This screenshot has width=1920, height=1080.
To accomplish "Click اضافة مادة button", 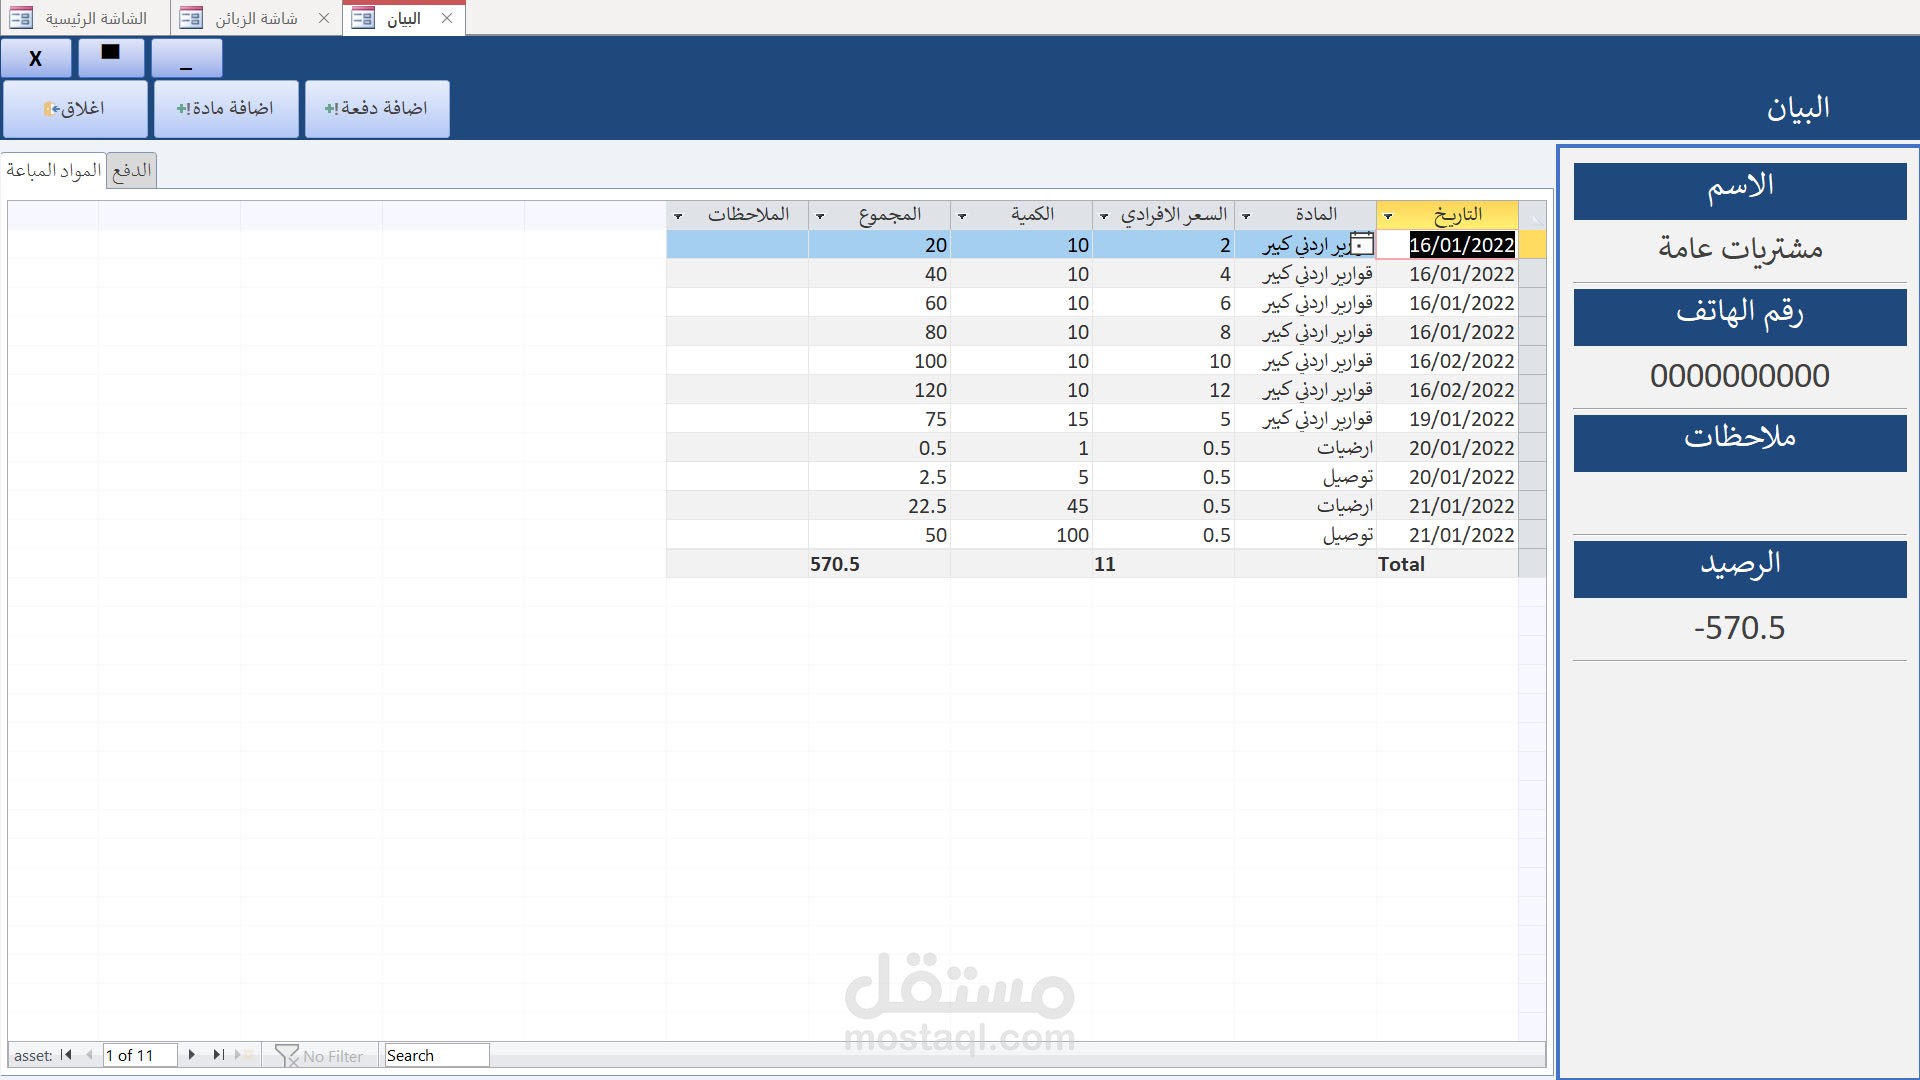I will [226, 108].
